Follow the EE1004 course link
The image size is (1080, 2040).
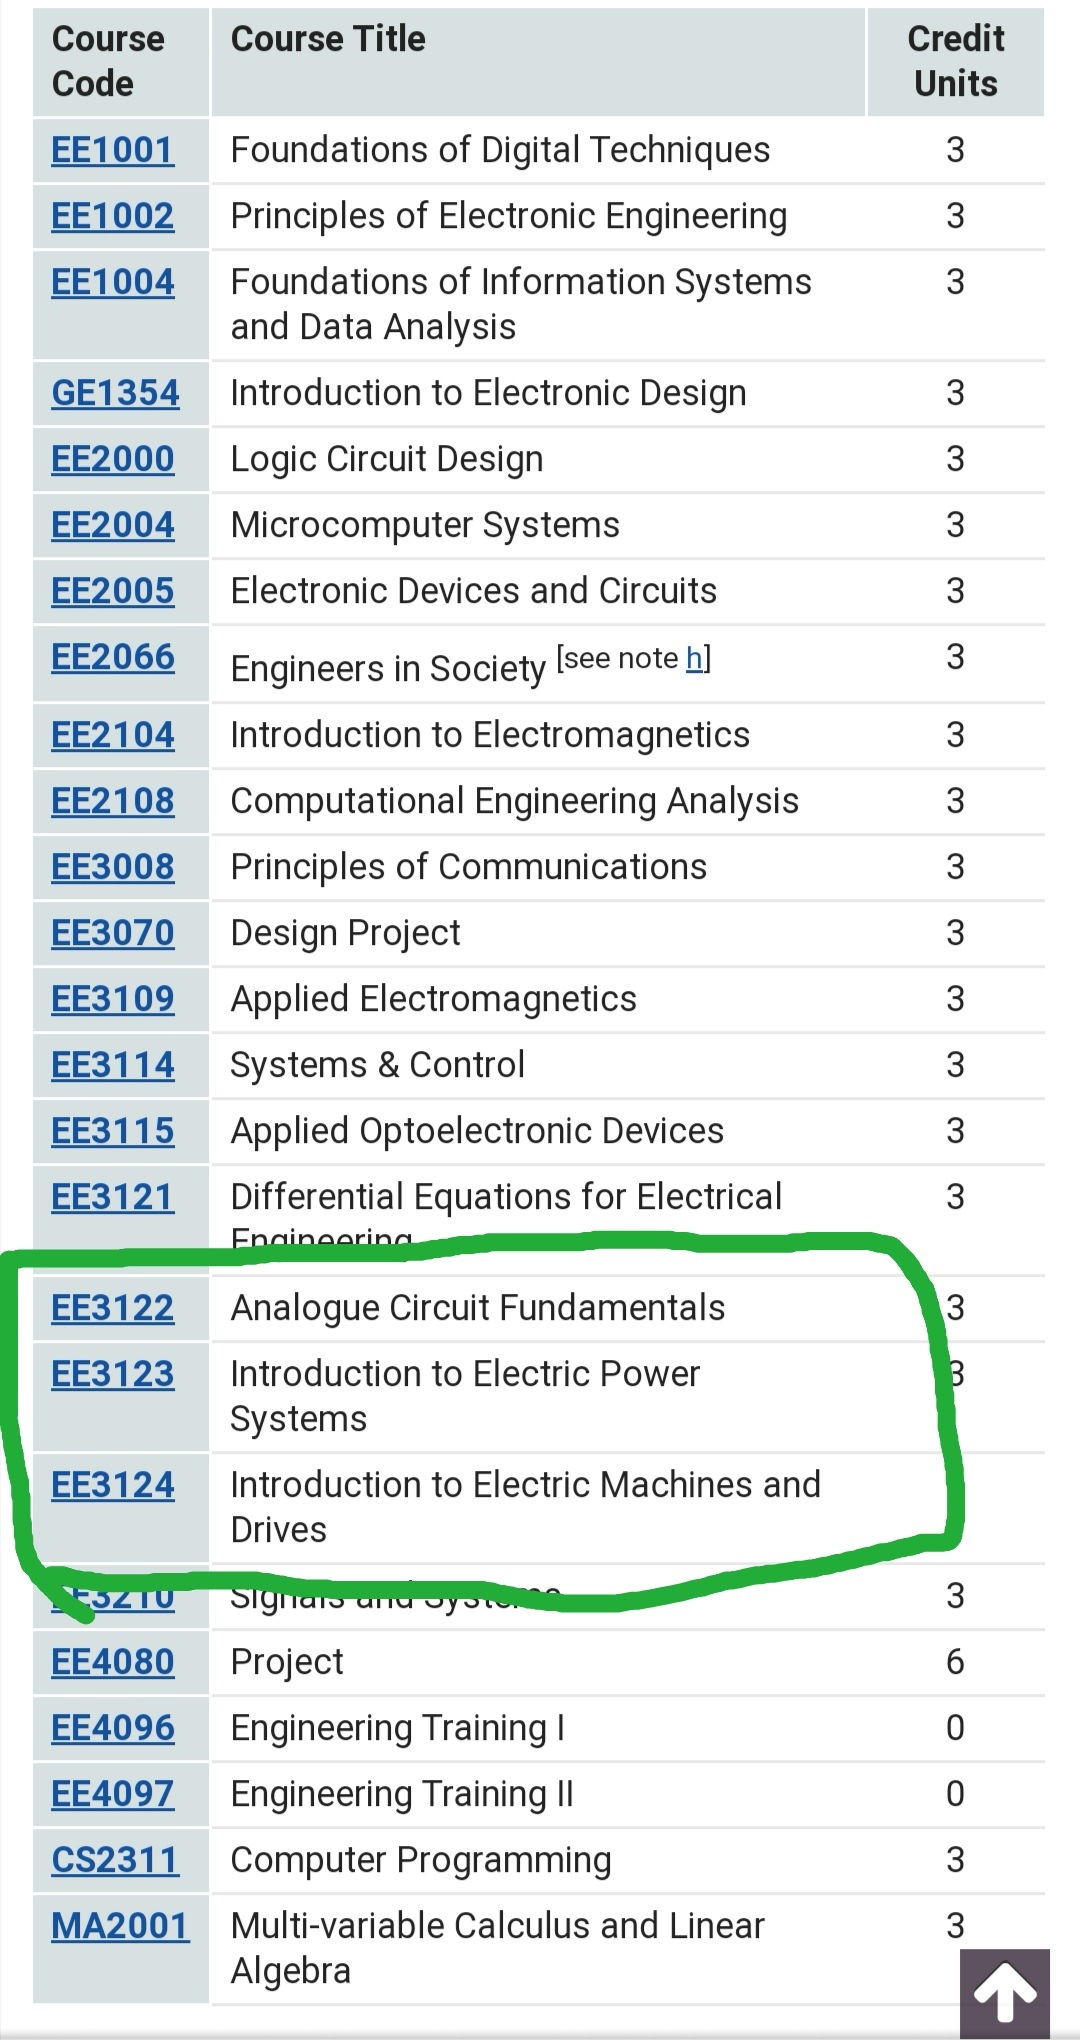[112, 282]
